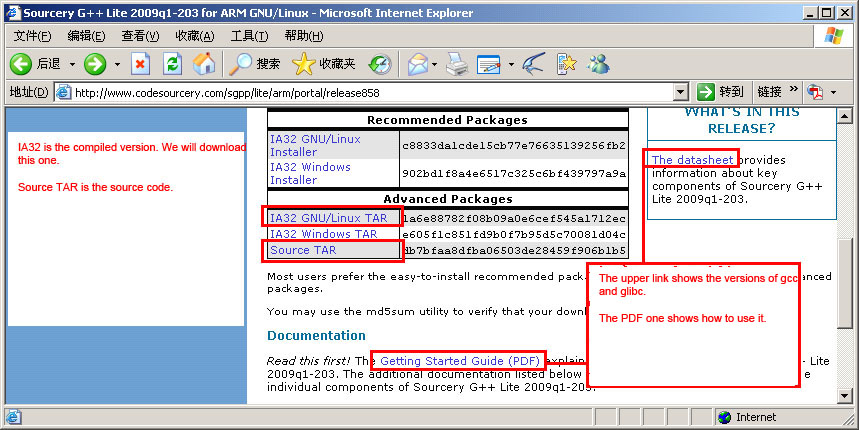The image size is (859, 430).
Task: Click the Mail envelope icon
Action: pos(417,64)
